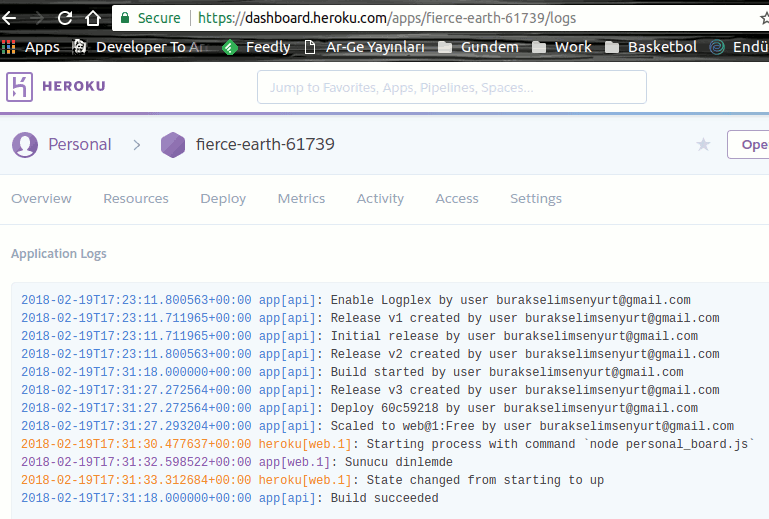Open the Chrome Apps grid shortcut
The height and width of the screenshot is (519, 769).
(x=9, y=47)
